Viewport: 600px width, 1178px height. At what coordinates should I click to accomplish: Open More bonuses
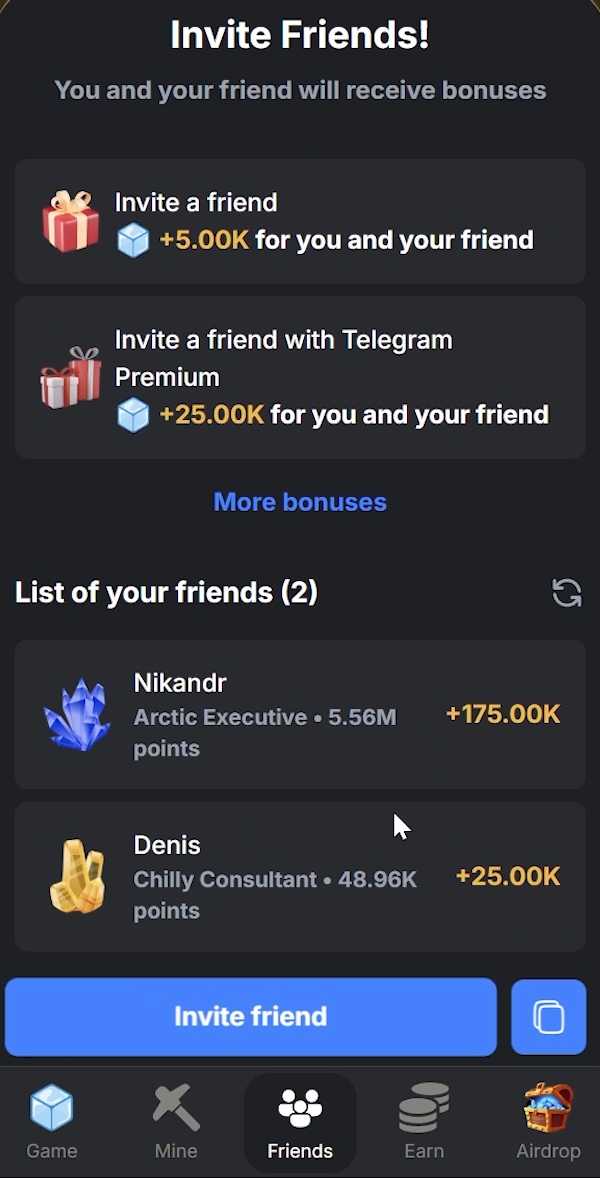300,502
